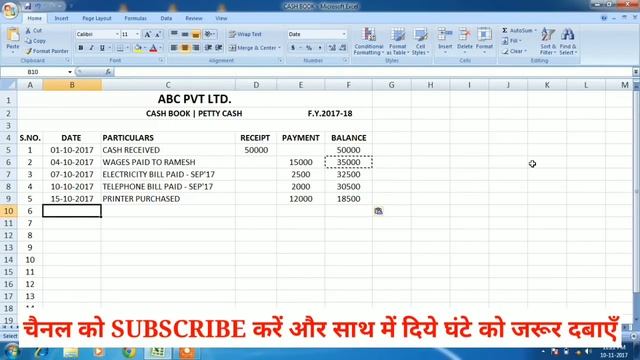Image resolution: width=640 pixels, height=360 pixels.
Task: Toggle Bottom Align
Action: click(x=196, y=34)
